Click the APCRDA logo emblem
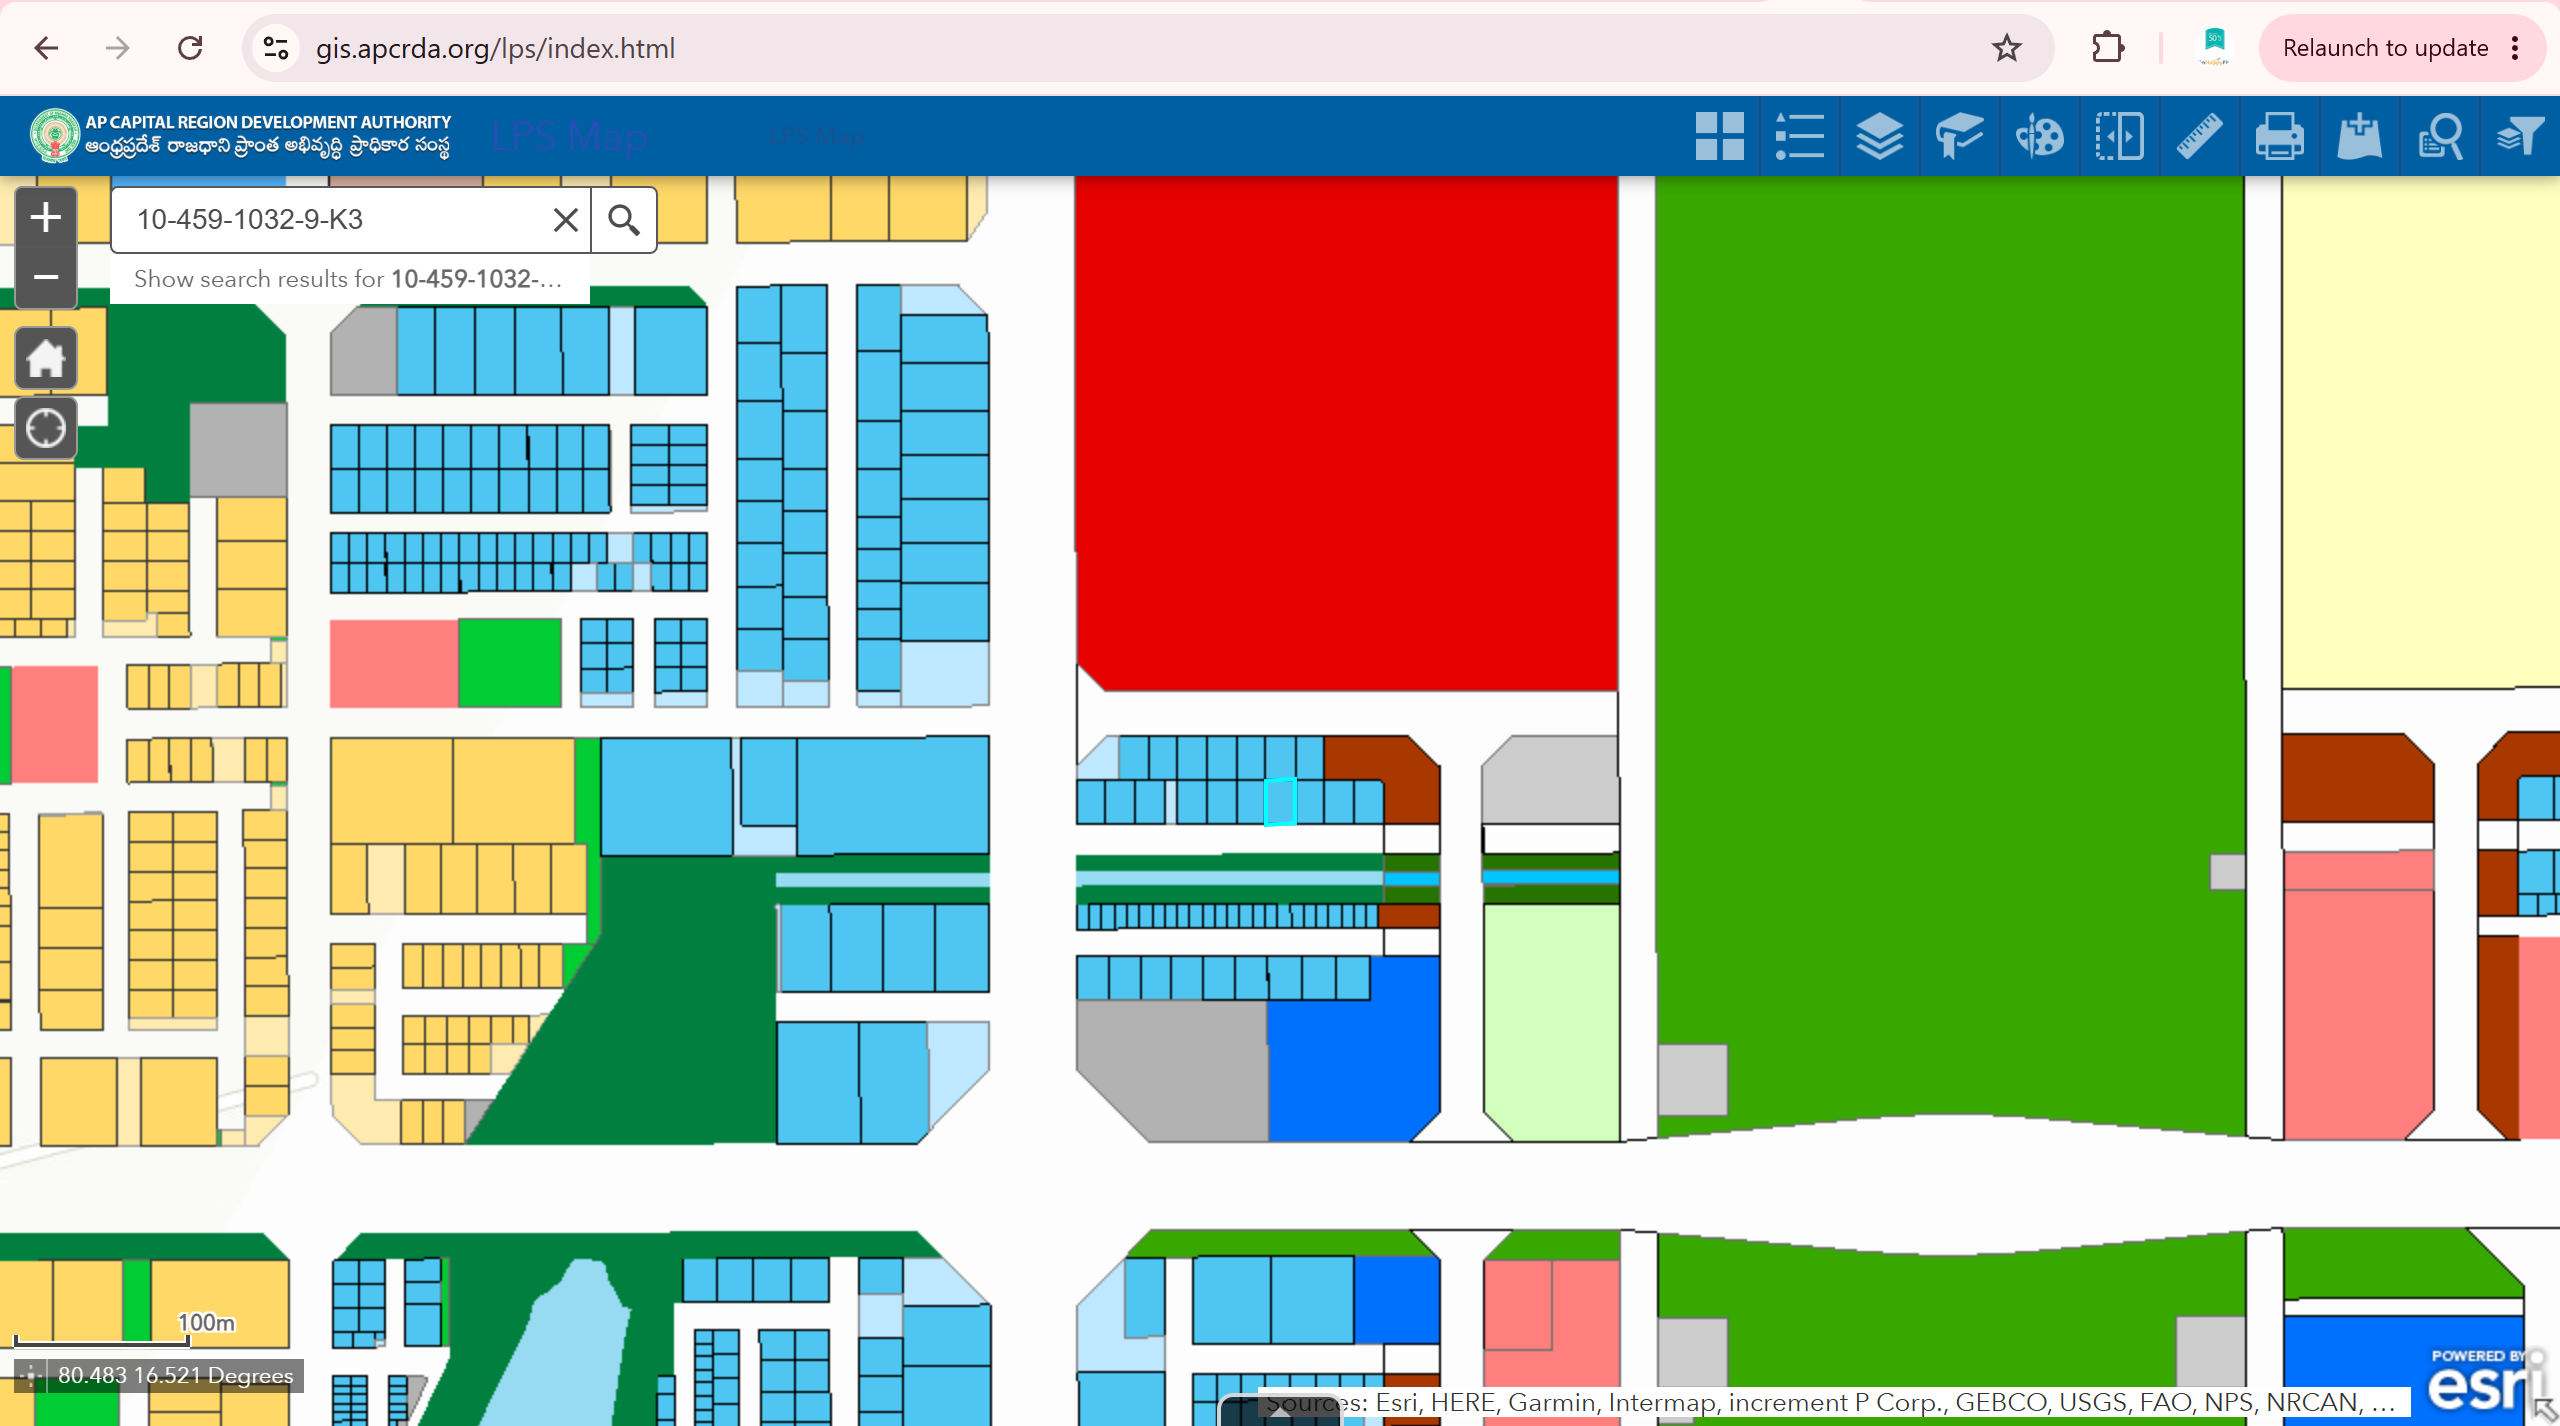 [x=54, y=136]
